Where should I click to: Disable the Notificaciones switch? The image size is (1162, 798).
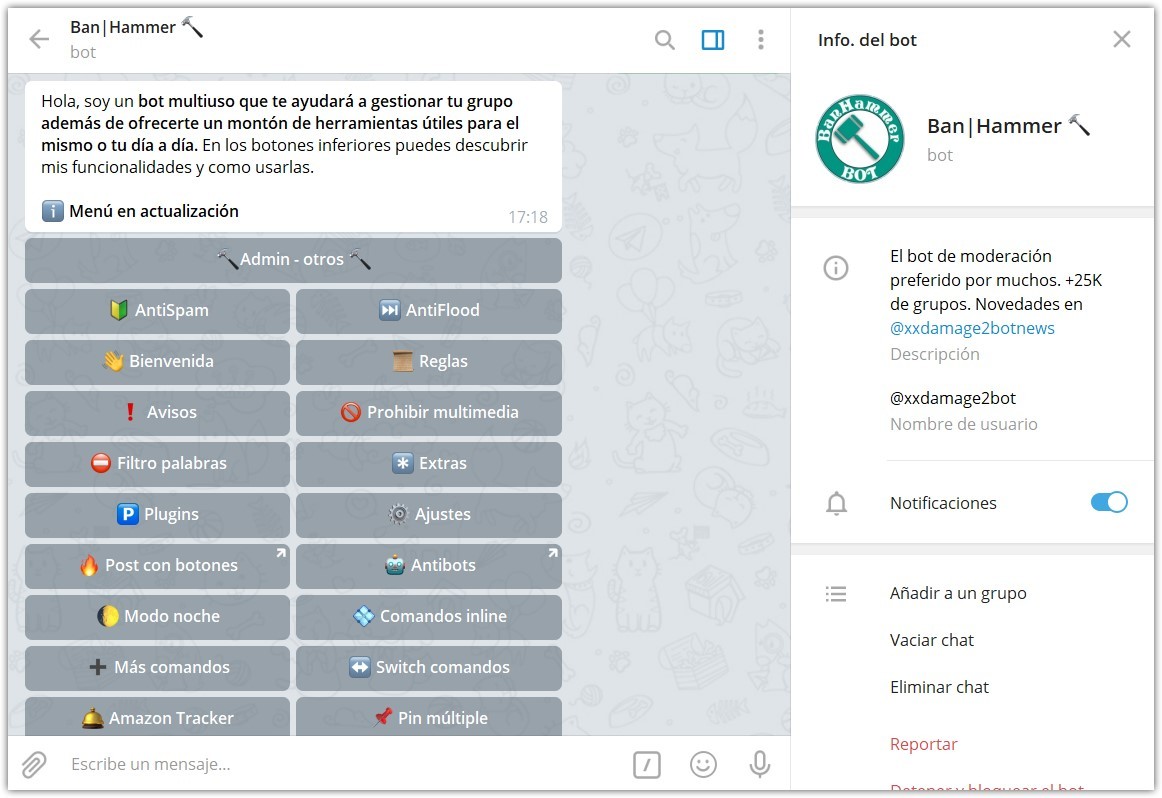point(1109,503)
